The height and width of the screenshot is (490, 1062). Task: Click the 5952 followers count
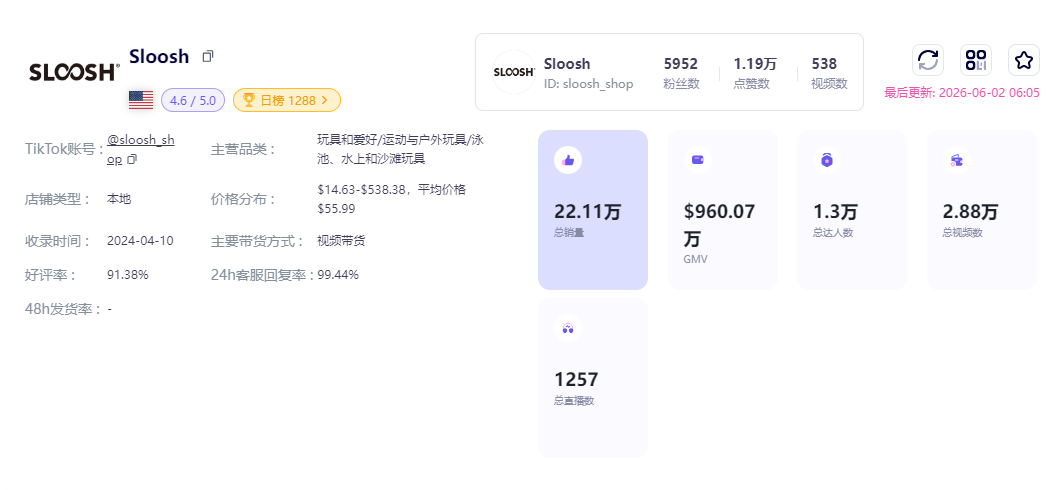click(x=681, y=64)
